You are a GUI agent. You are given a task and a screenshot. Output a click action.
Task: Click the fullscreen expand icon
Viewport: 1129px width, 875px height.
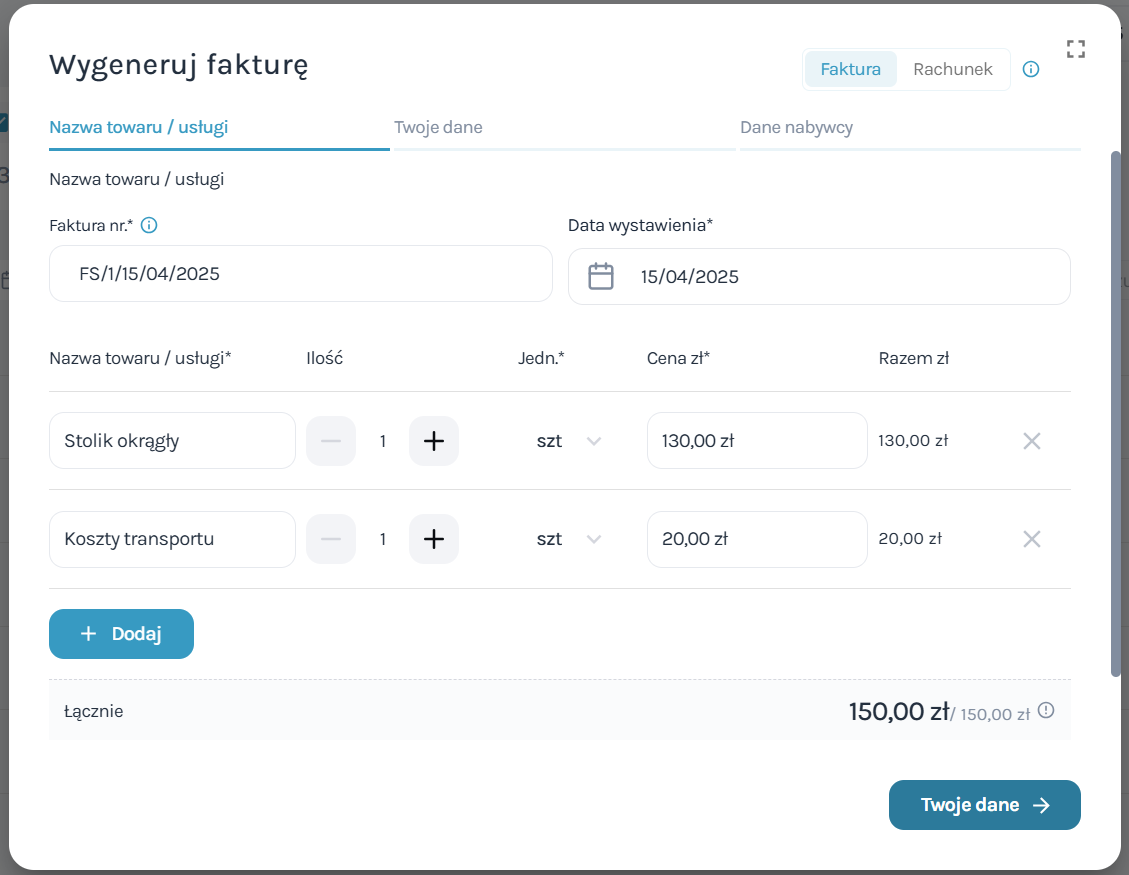tap(1076, 49)
